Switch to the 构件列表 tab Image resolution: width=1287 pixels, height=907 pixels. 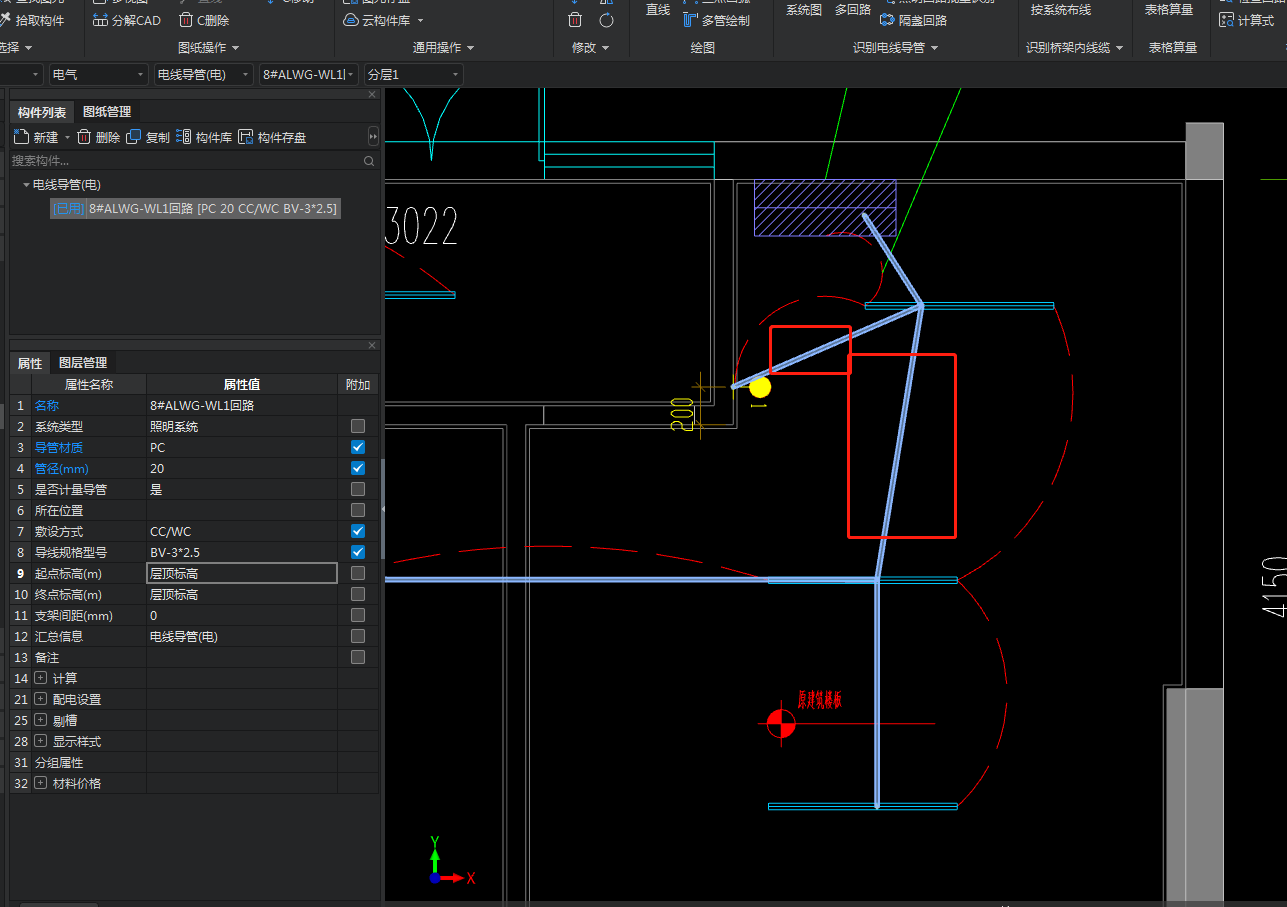point(42,112)
